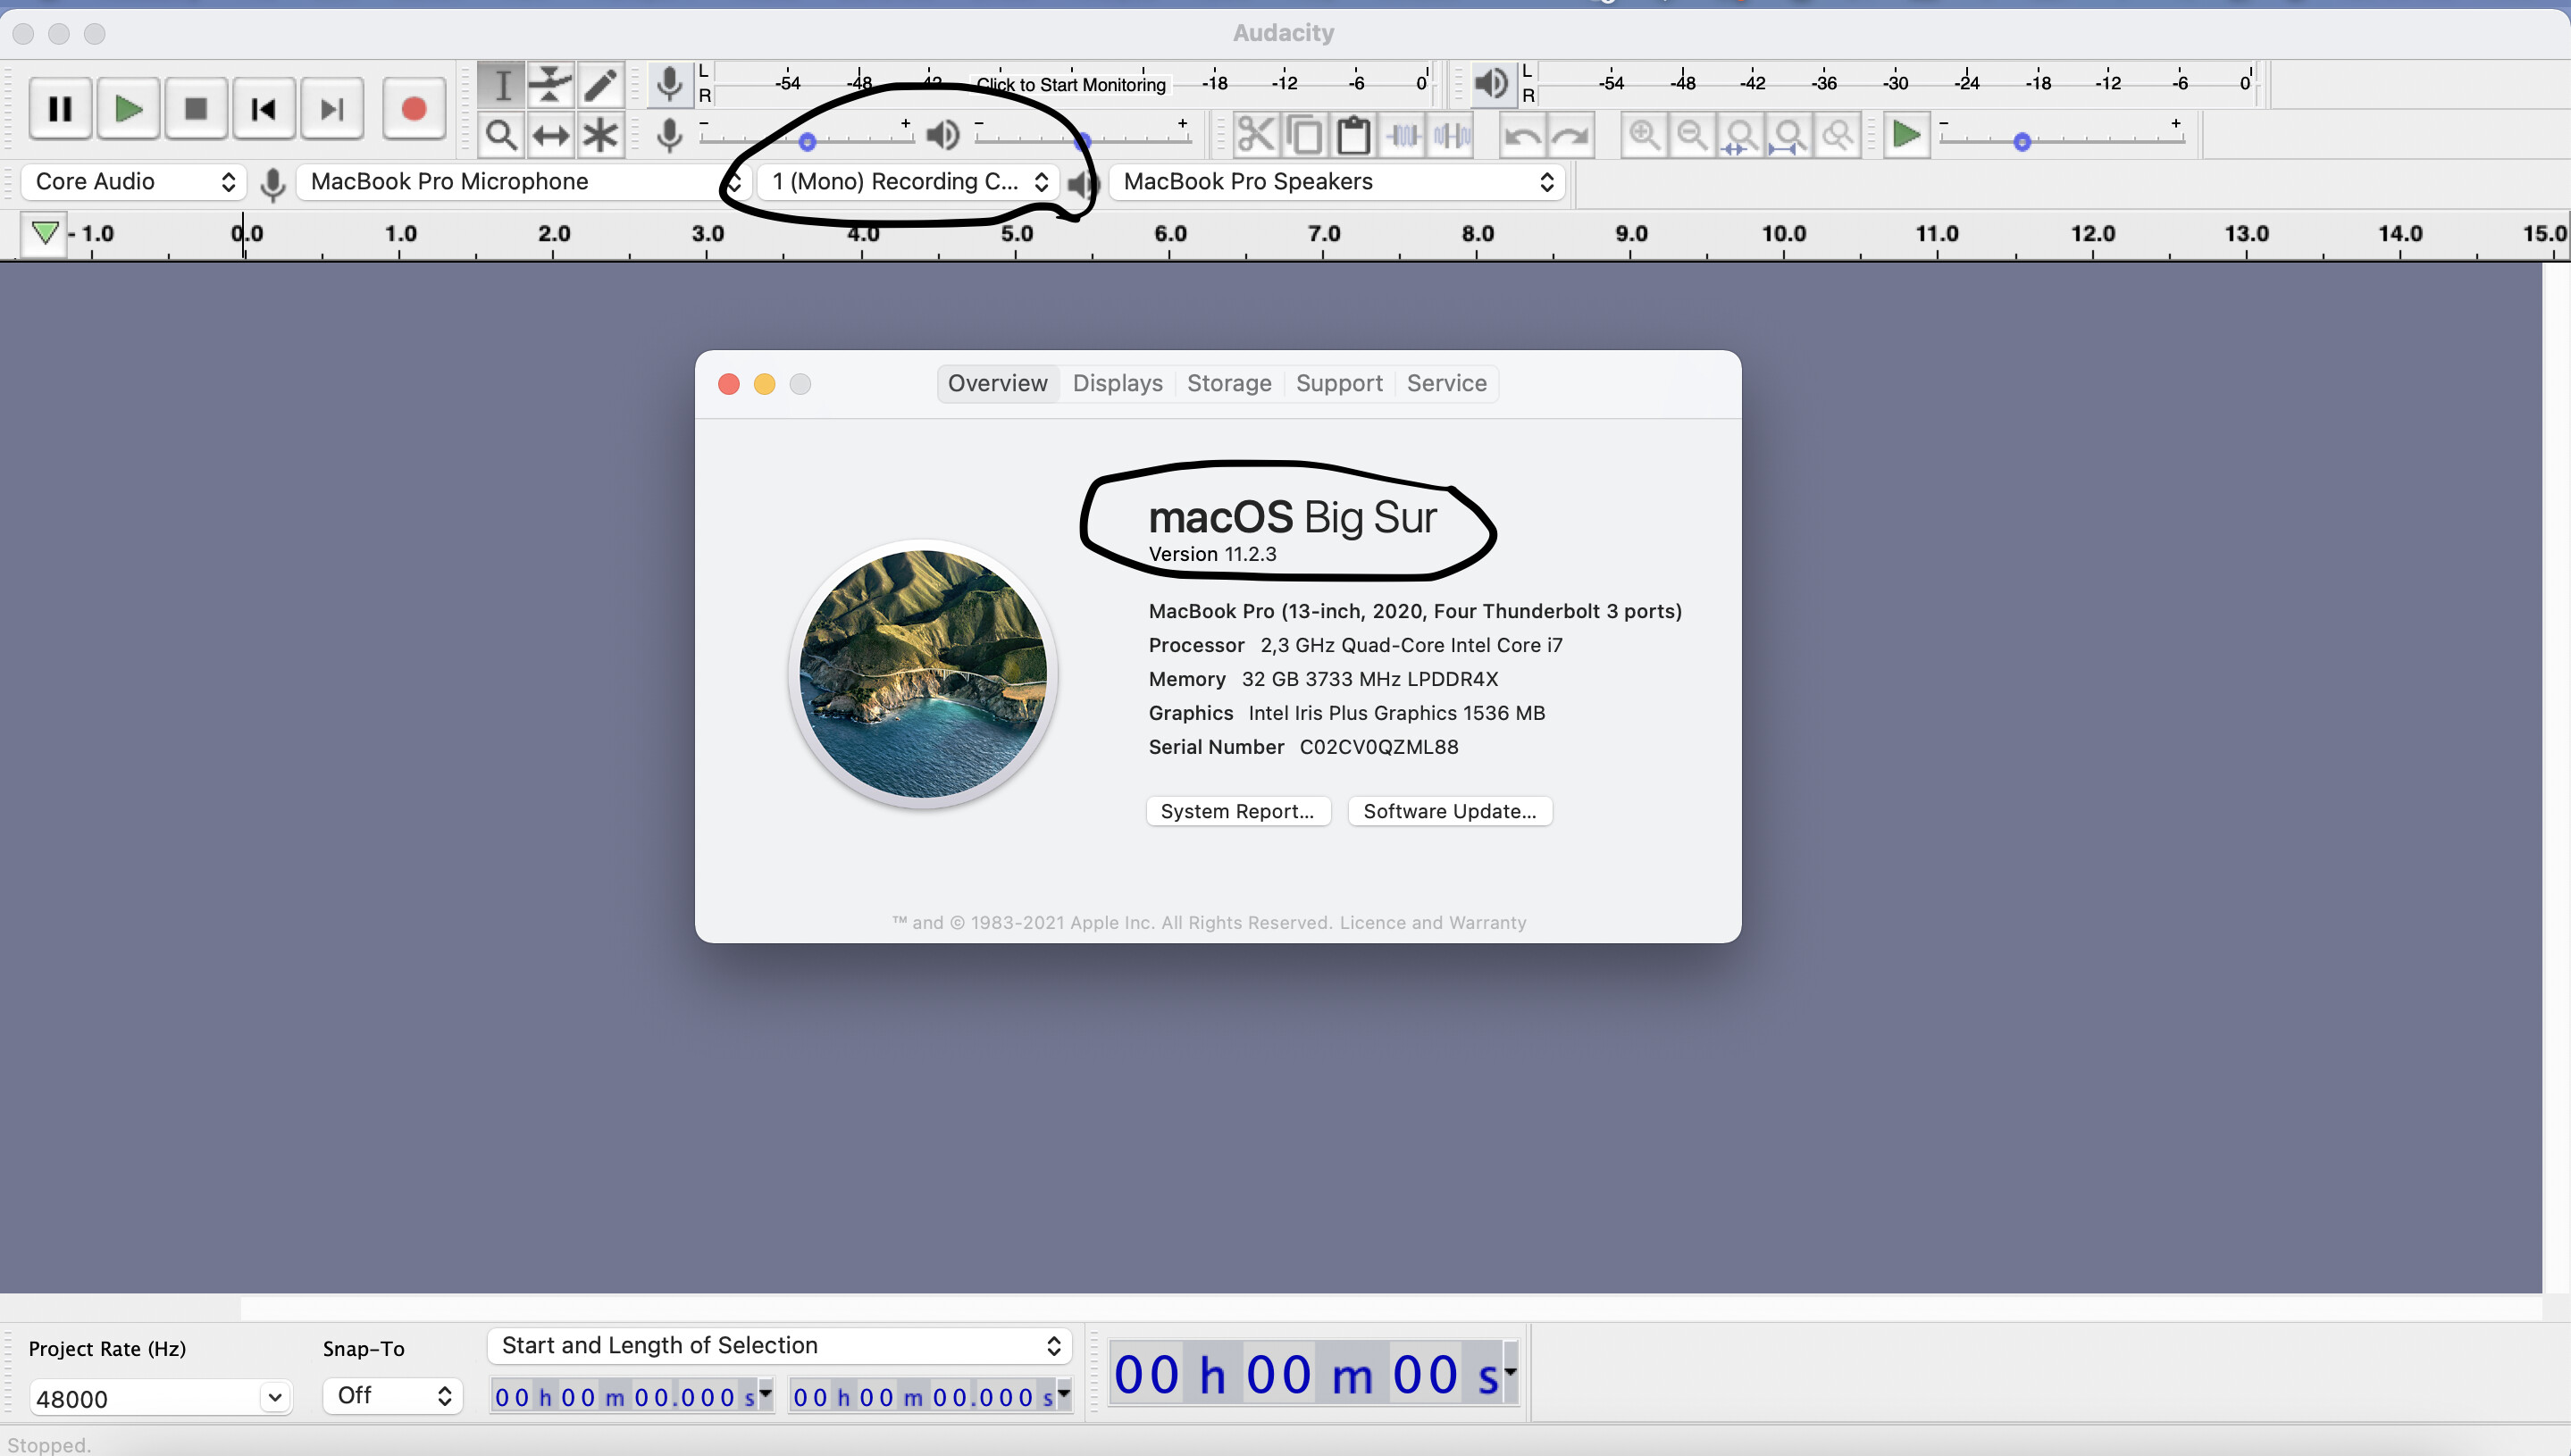Click the timeline options green triangle
Viewport: 2571px width, 1456px height.
tap(44, 234)
